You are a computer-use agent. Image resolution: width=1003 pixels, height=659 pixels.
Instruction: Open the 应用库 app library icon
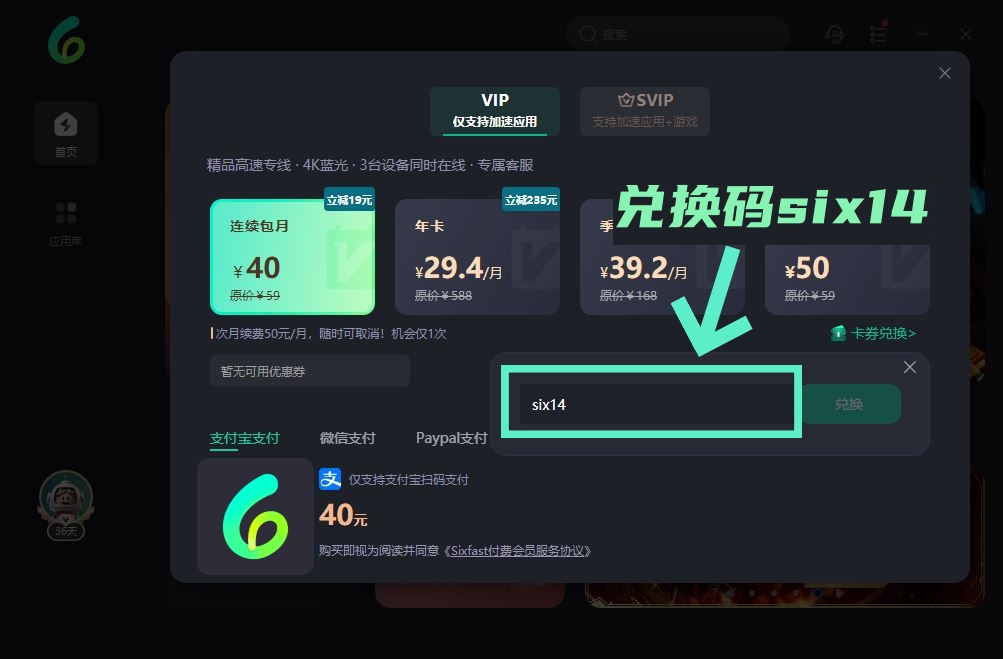(66, 223)
